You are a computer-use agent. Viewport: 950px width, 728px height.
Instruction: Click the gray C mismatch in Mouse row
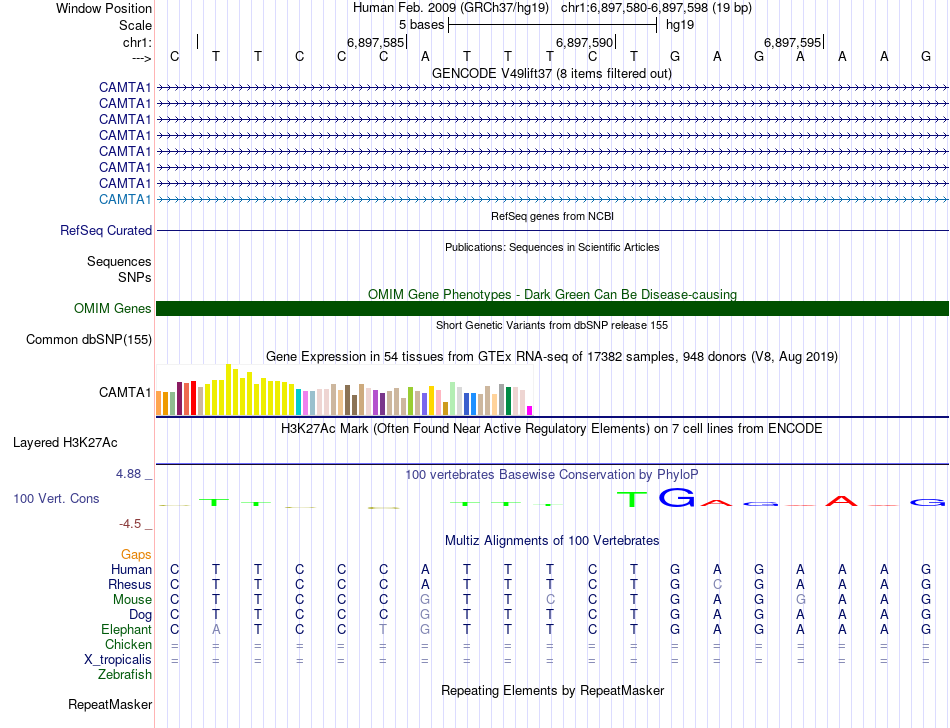[x=550, y=600]
